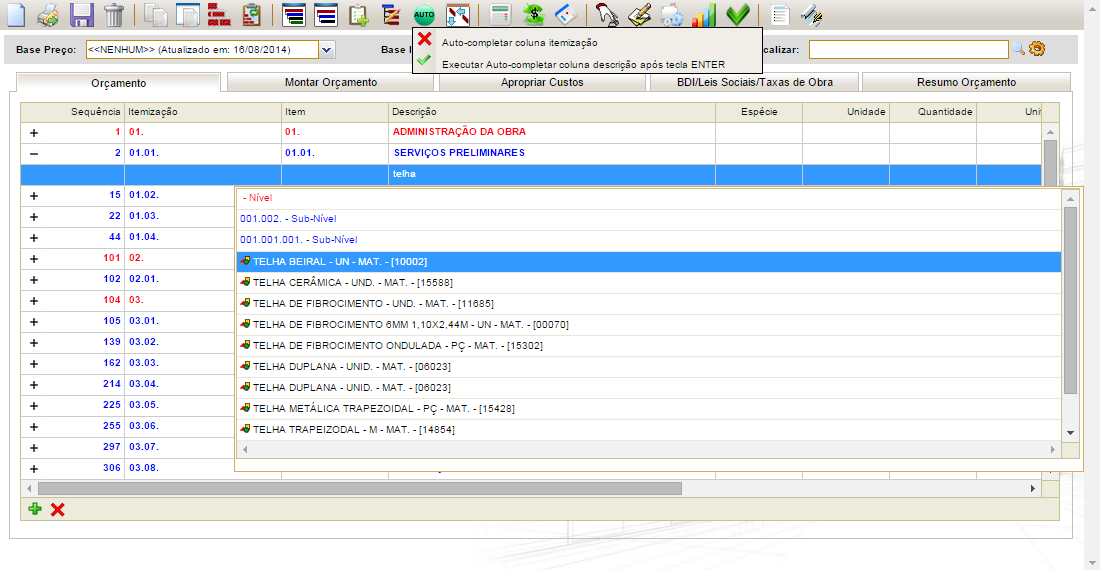Choose TELHA DE FIBROCIMENTO 6MM [00070] suggestion
1100x570 pixels.
[x=649, y=325]
